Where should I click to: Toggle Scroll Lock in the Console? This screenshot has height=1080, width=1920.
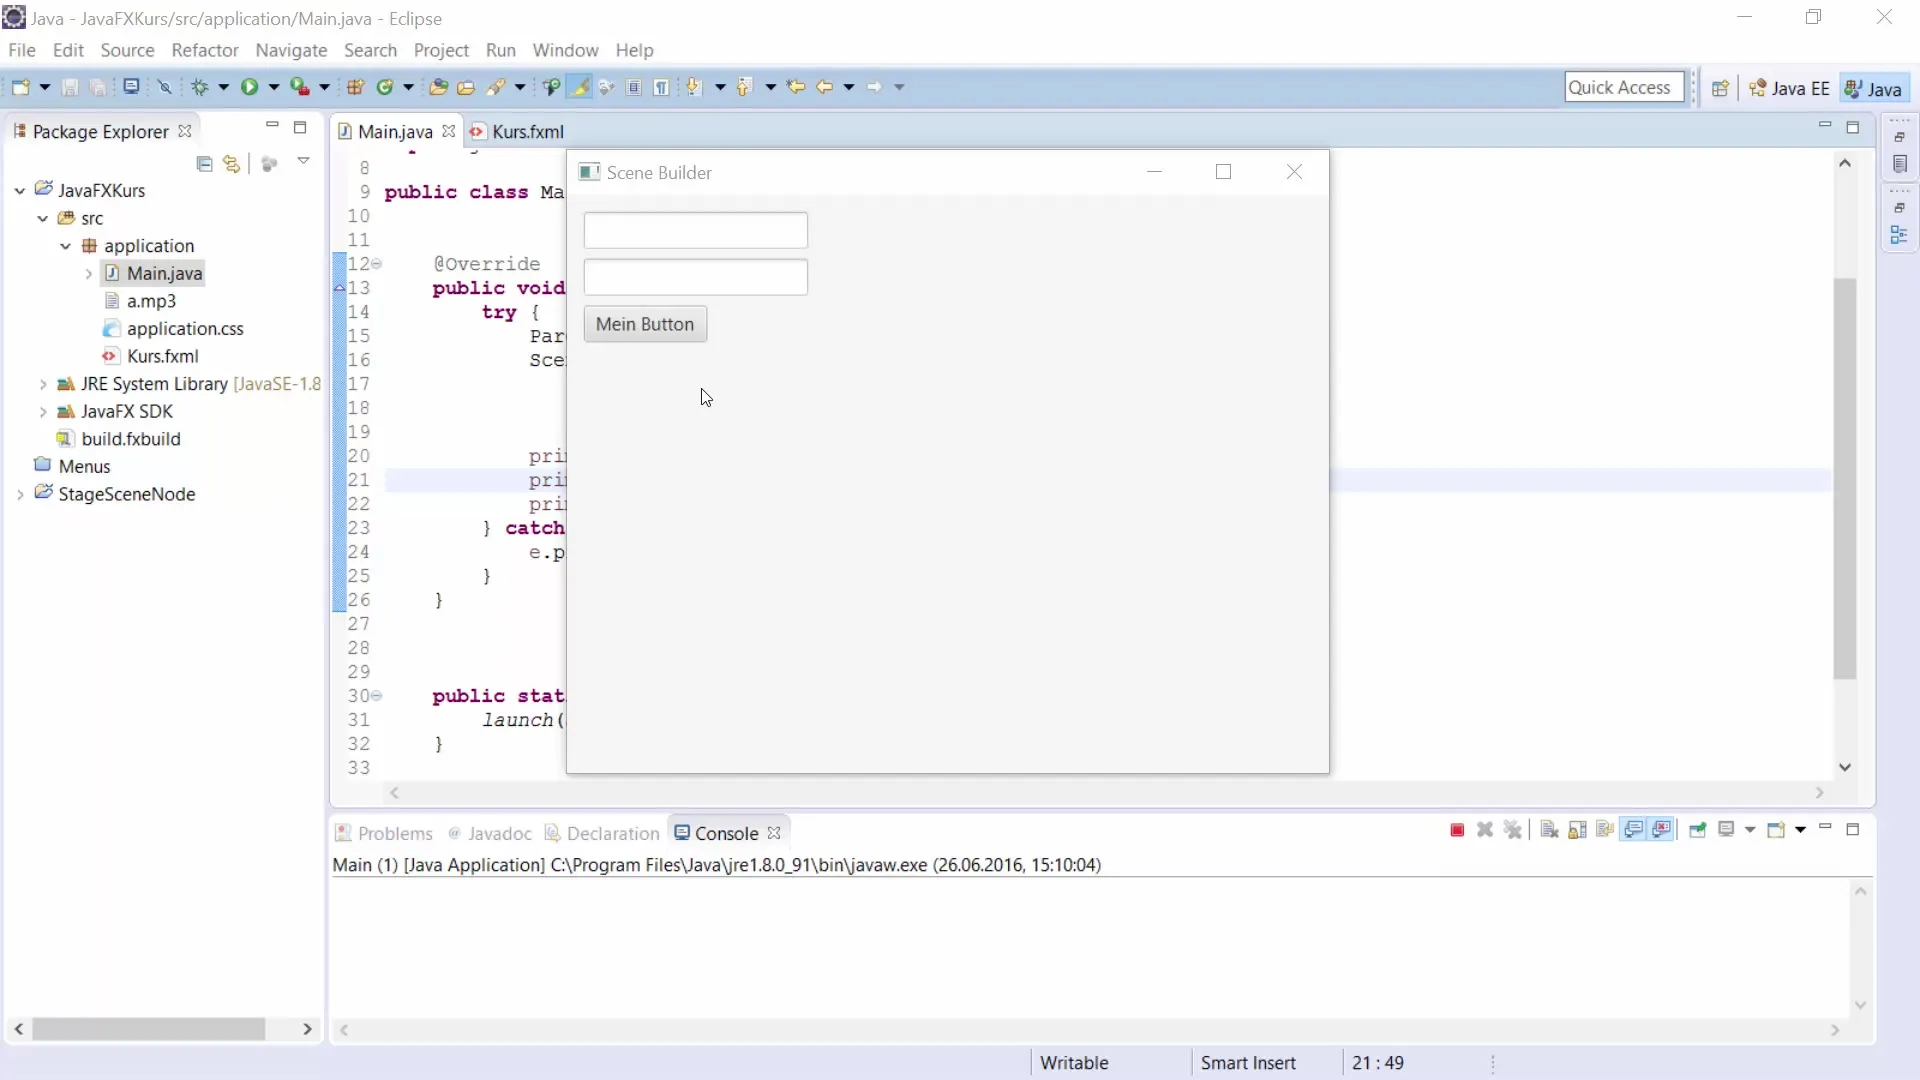1577,830
